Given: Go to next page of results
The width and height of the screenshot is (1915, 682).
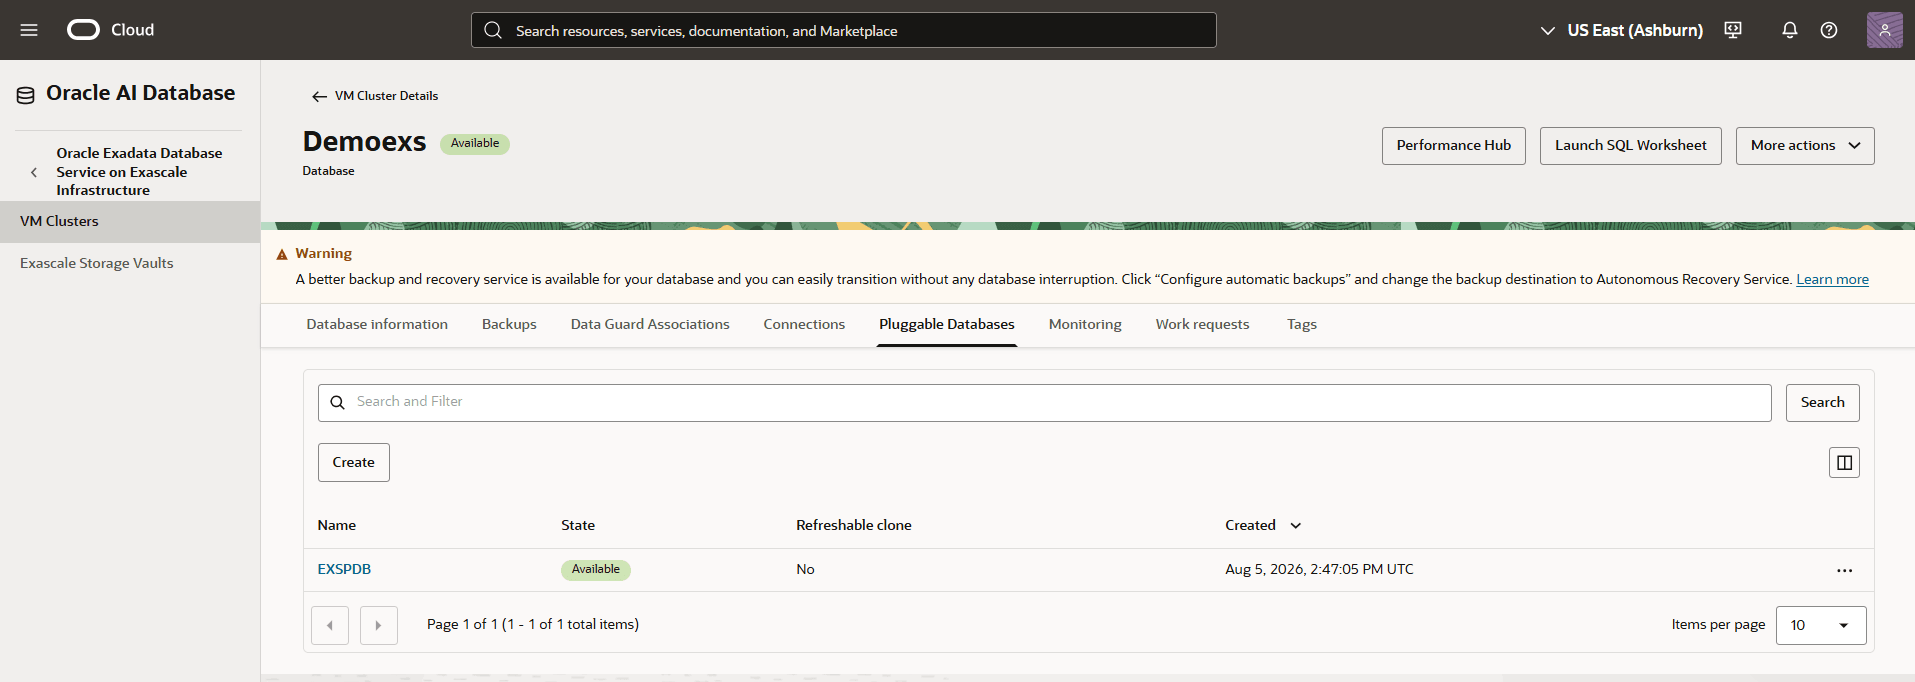Looking at the screenshot, I should [x=378, y=625].
